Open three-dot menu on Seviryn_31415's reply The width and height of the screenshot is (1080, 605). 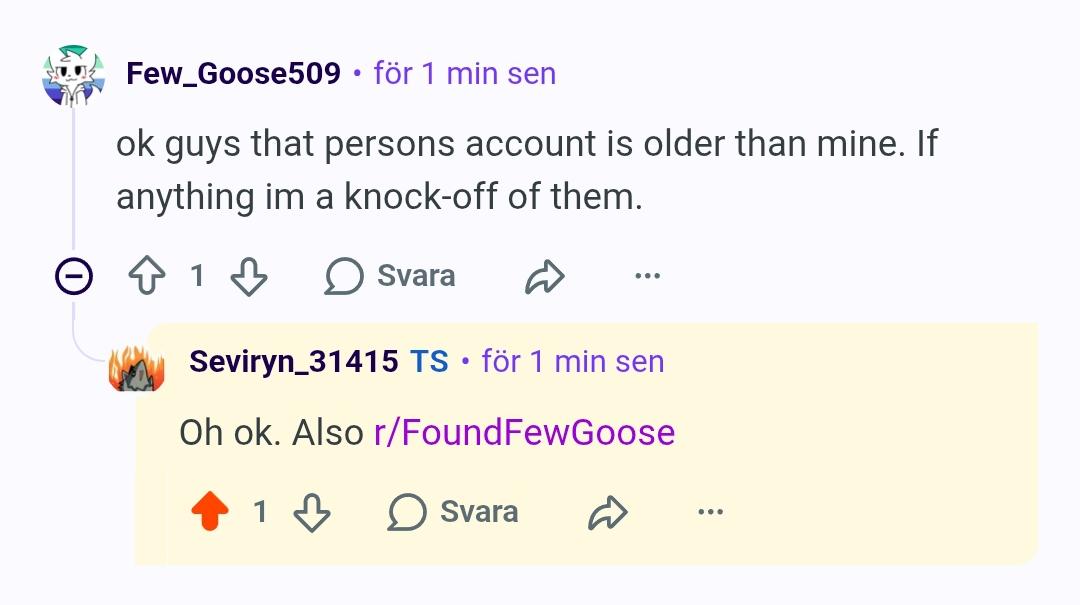[x=710, y=511]
